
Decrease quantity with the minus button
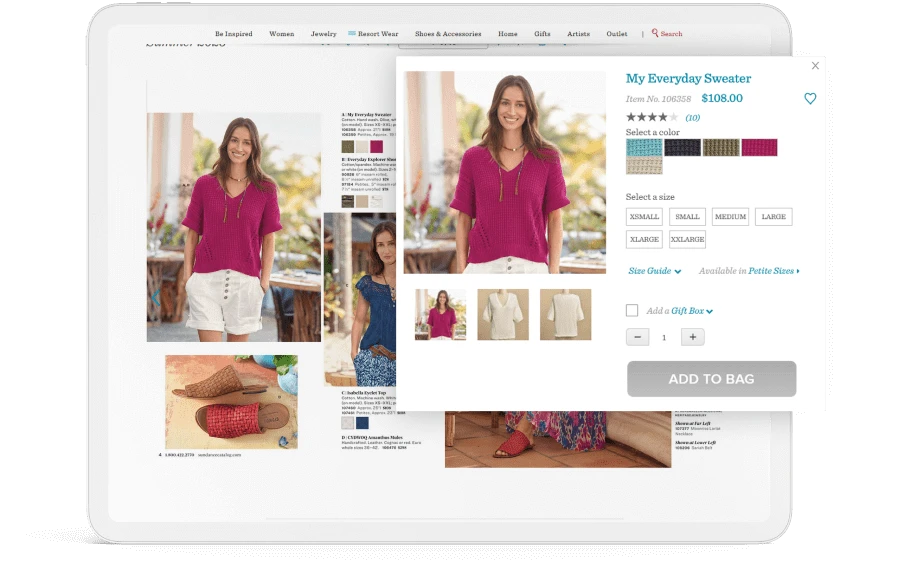[x=637, y=337]
